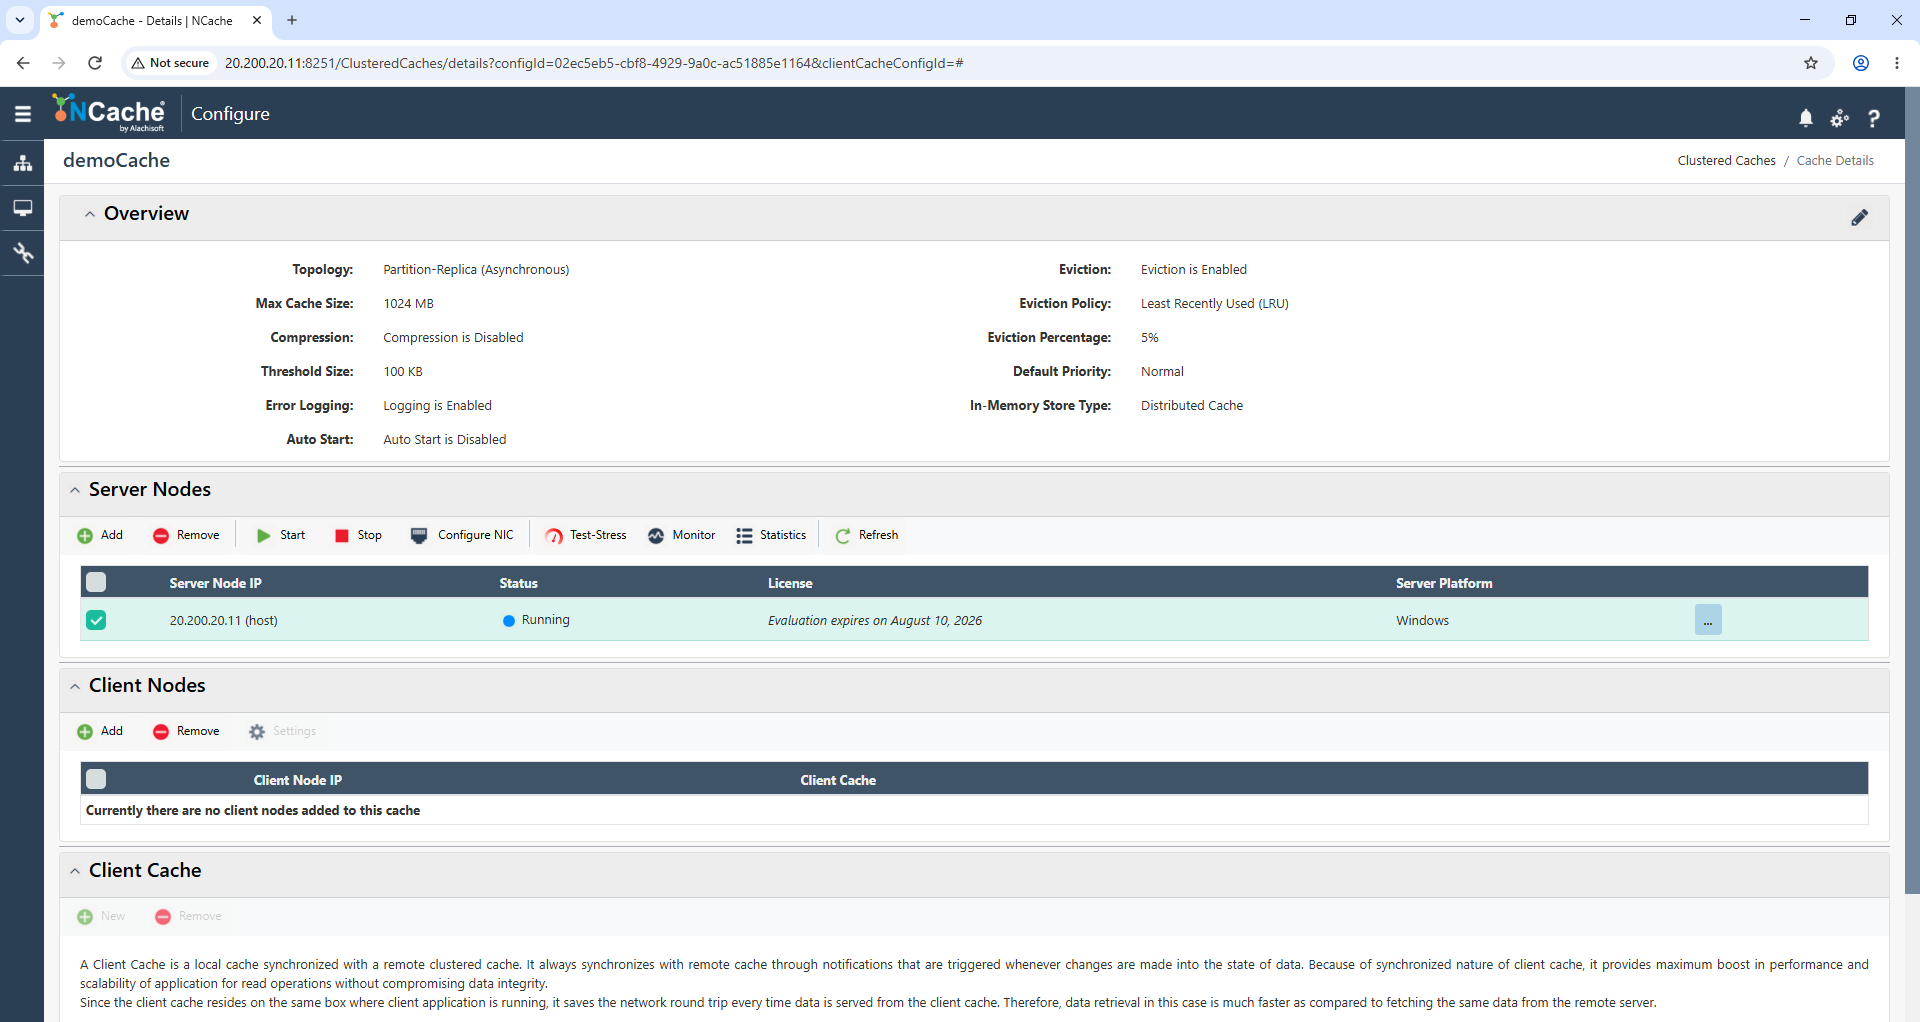Remove the client cache

188,916
